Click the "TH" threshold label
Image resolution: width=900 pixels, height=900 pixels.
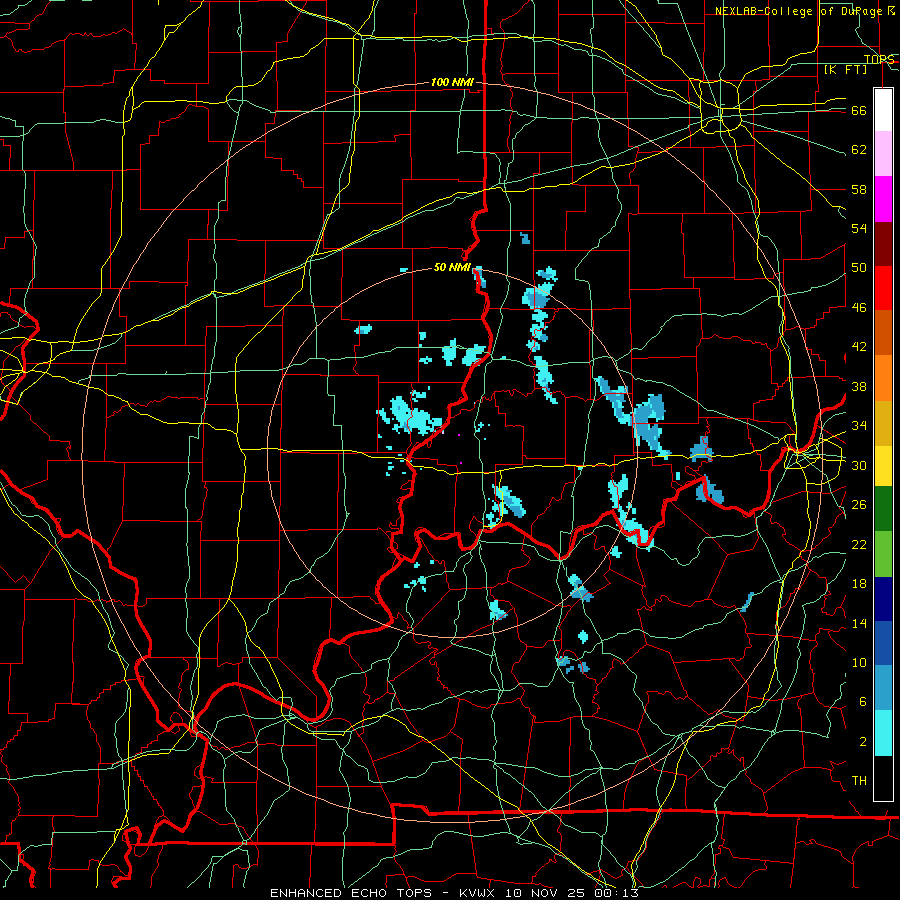pyautogui.click(x=859, y=781)
